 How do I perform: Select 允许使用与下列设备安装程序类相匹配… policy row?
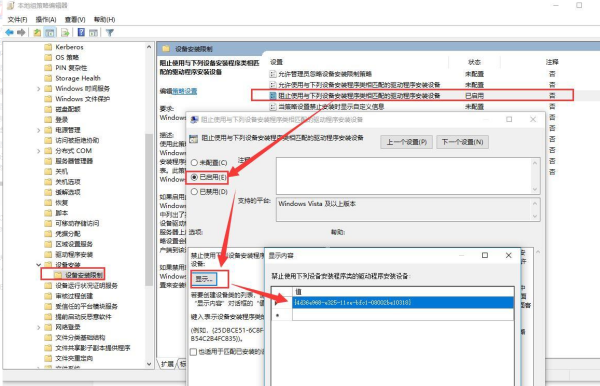(359, 85)
